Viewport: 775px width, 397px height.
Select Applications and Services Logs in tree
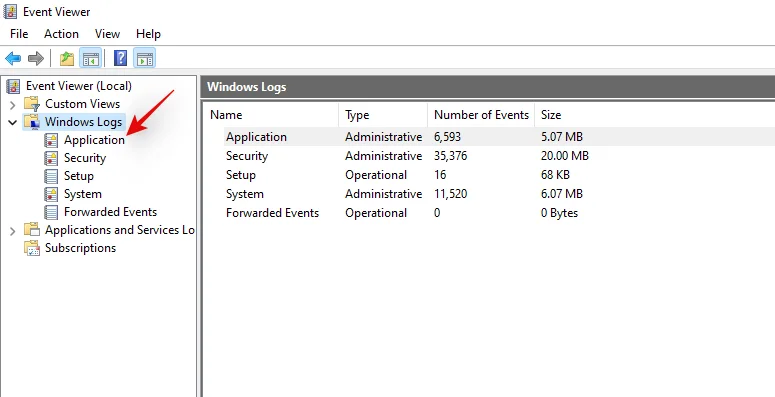point(120,230)
